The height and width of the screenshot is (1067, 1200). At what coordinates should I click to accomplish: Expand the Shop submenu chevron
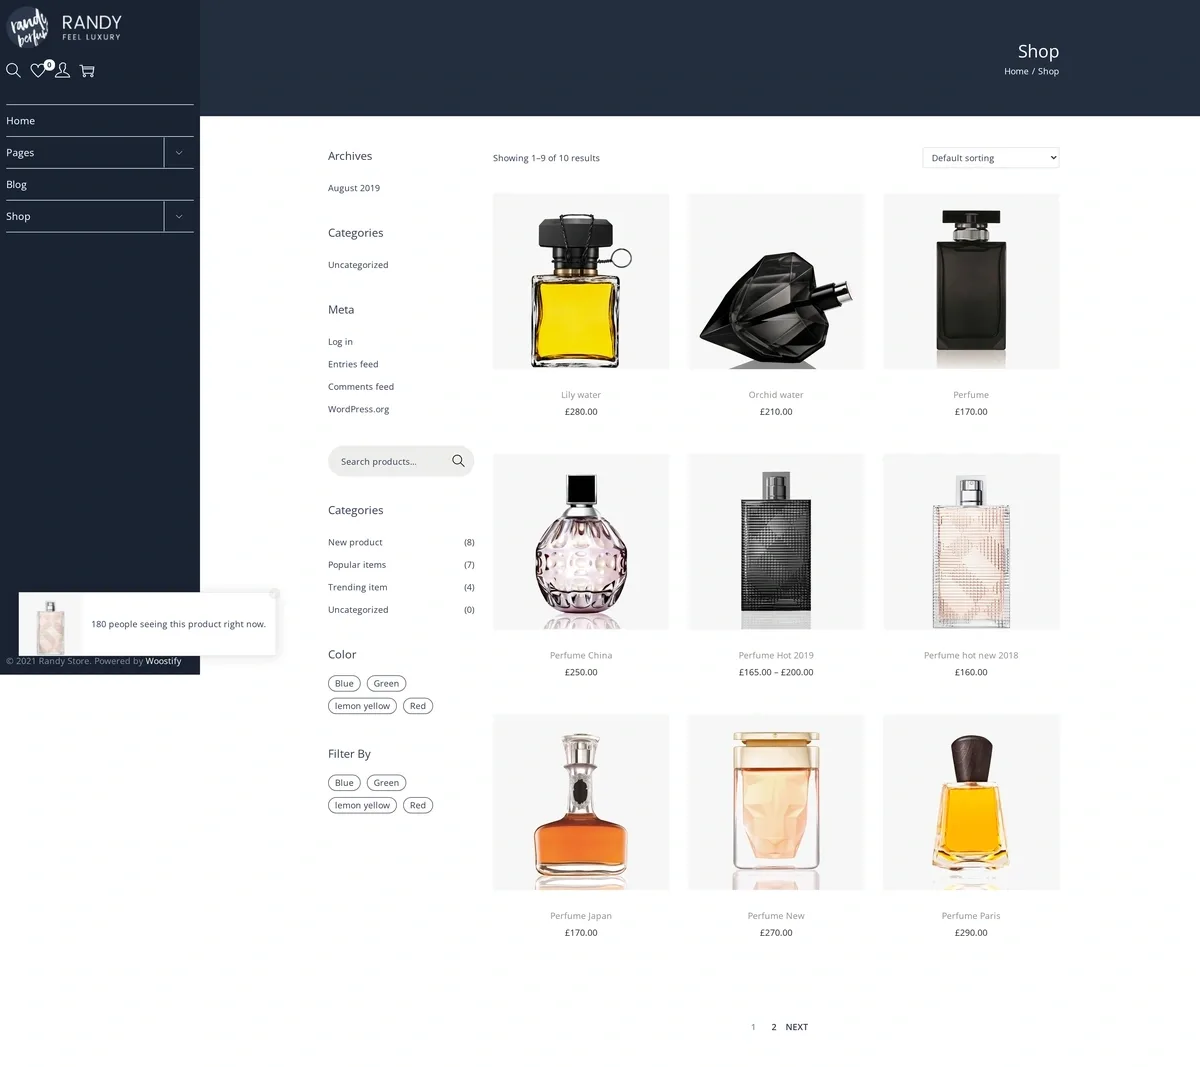(179, 216)
